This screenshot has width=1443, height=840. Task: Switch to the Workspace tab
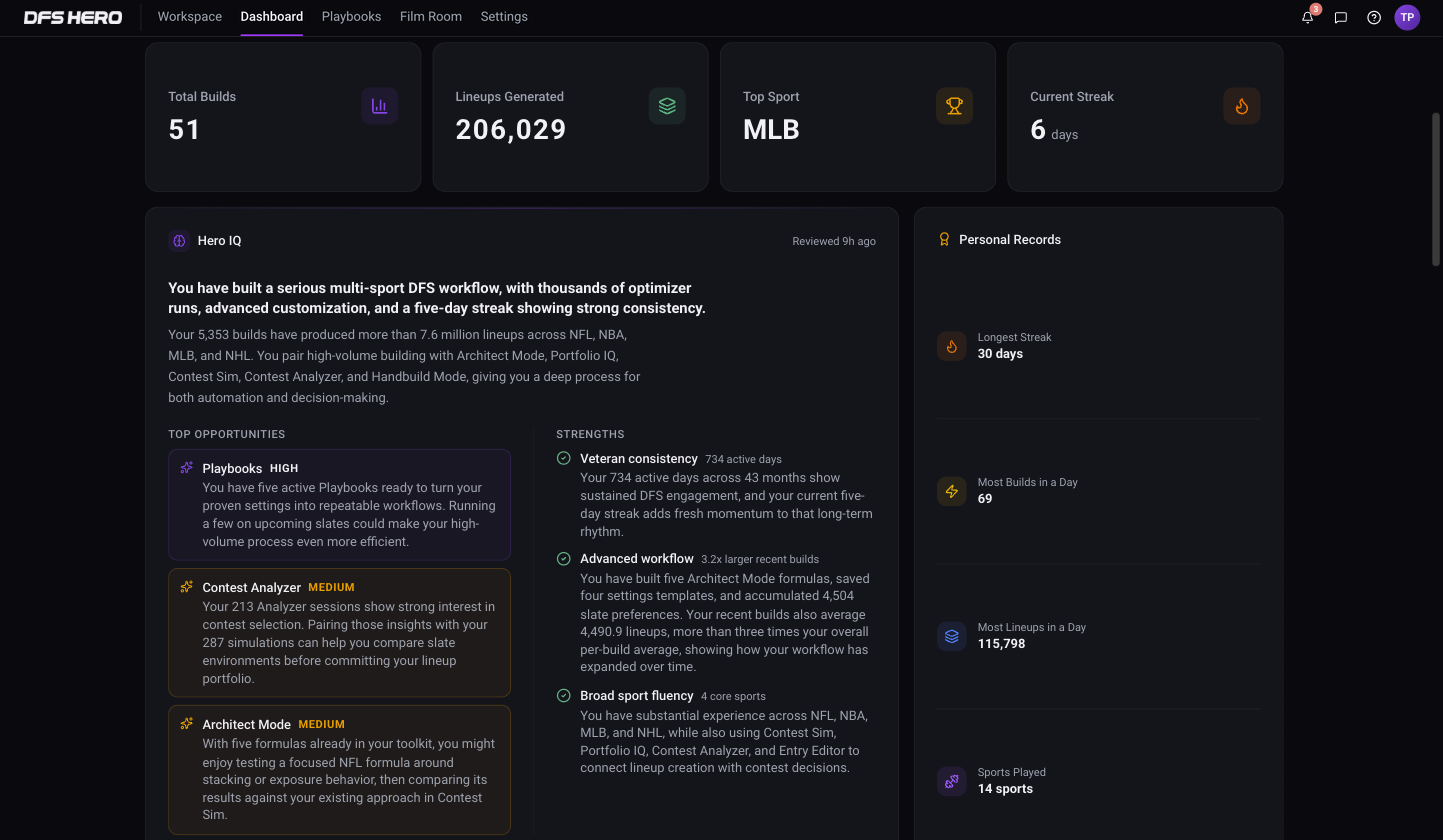pyautogui.click(x=190, y=17)
